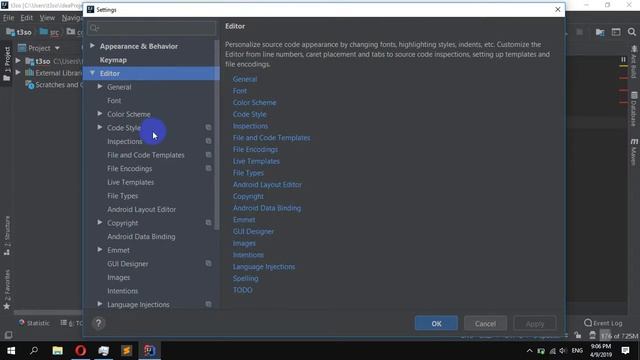Expand Code Style tree arrow

click(100, 127)
